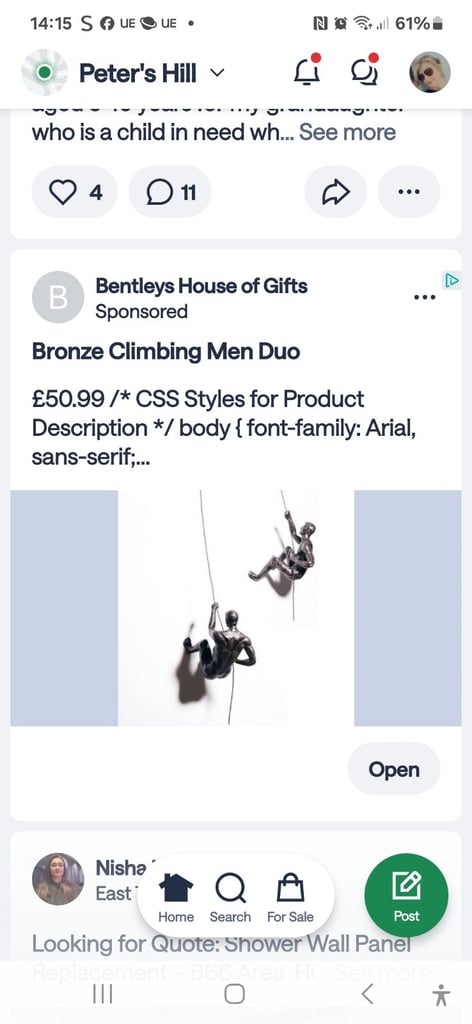Open comments showing 11 replies

(170, 192)
